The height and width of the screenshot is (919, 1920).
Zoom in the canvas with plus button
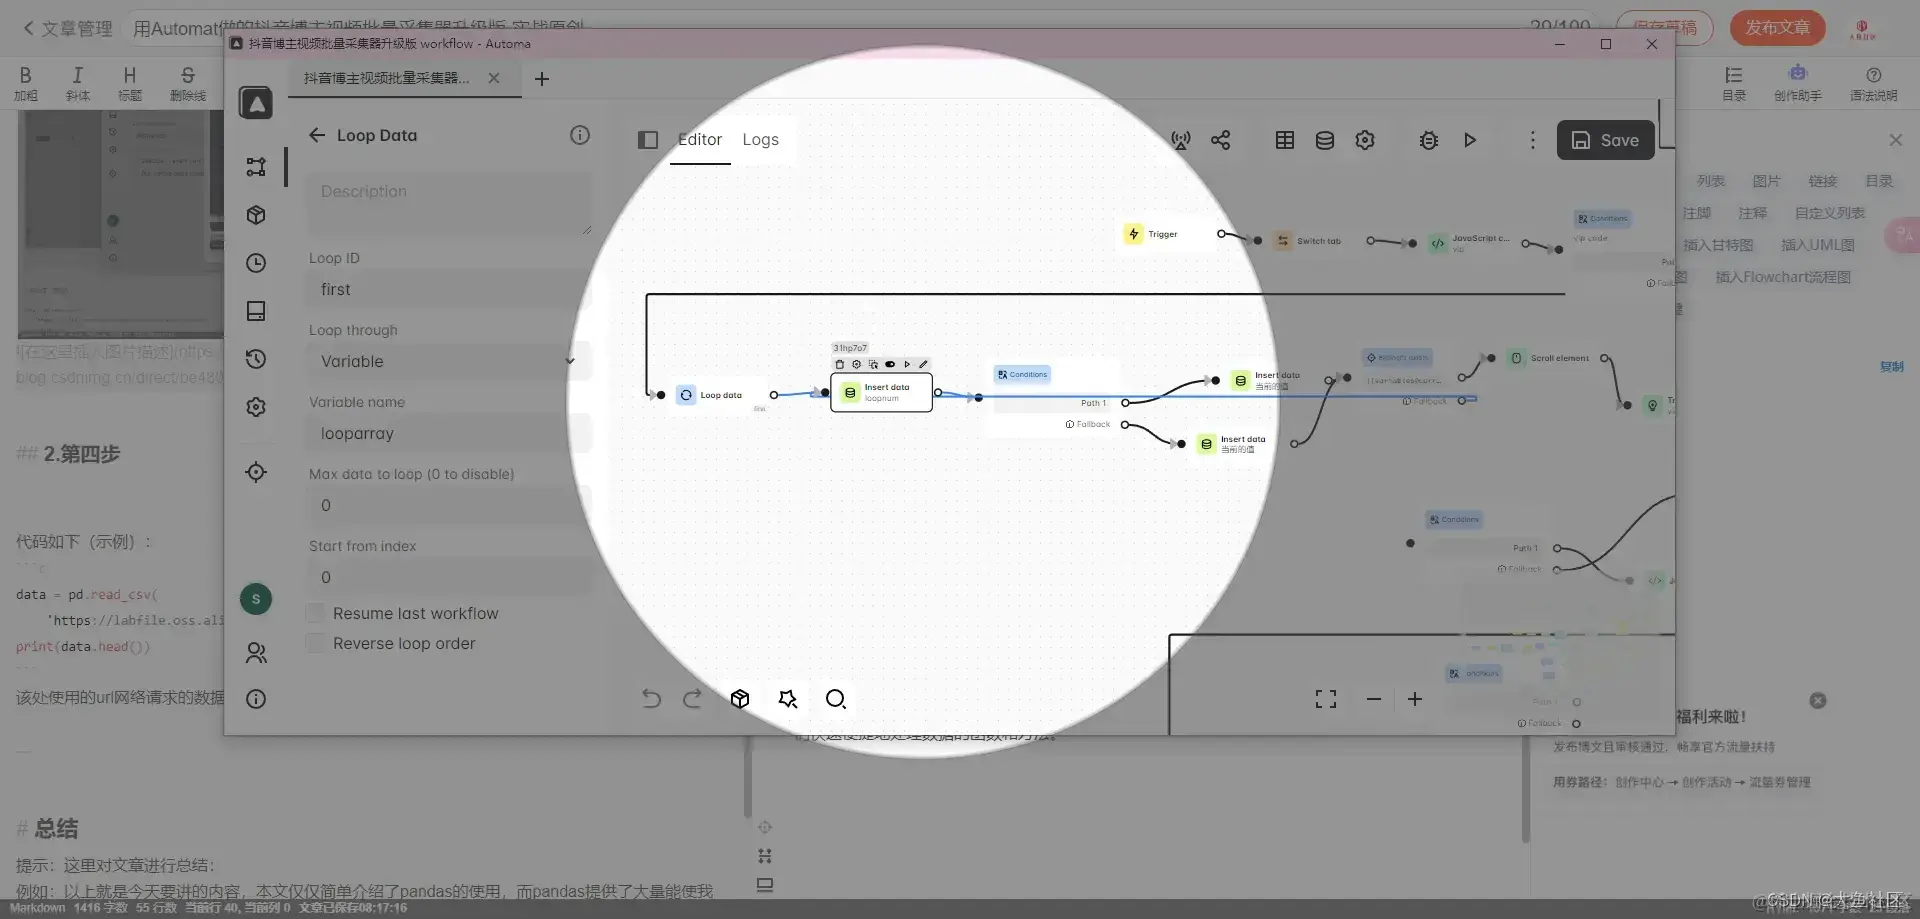(x=1415, y=699)
